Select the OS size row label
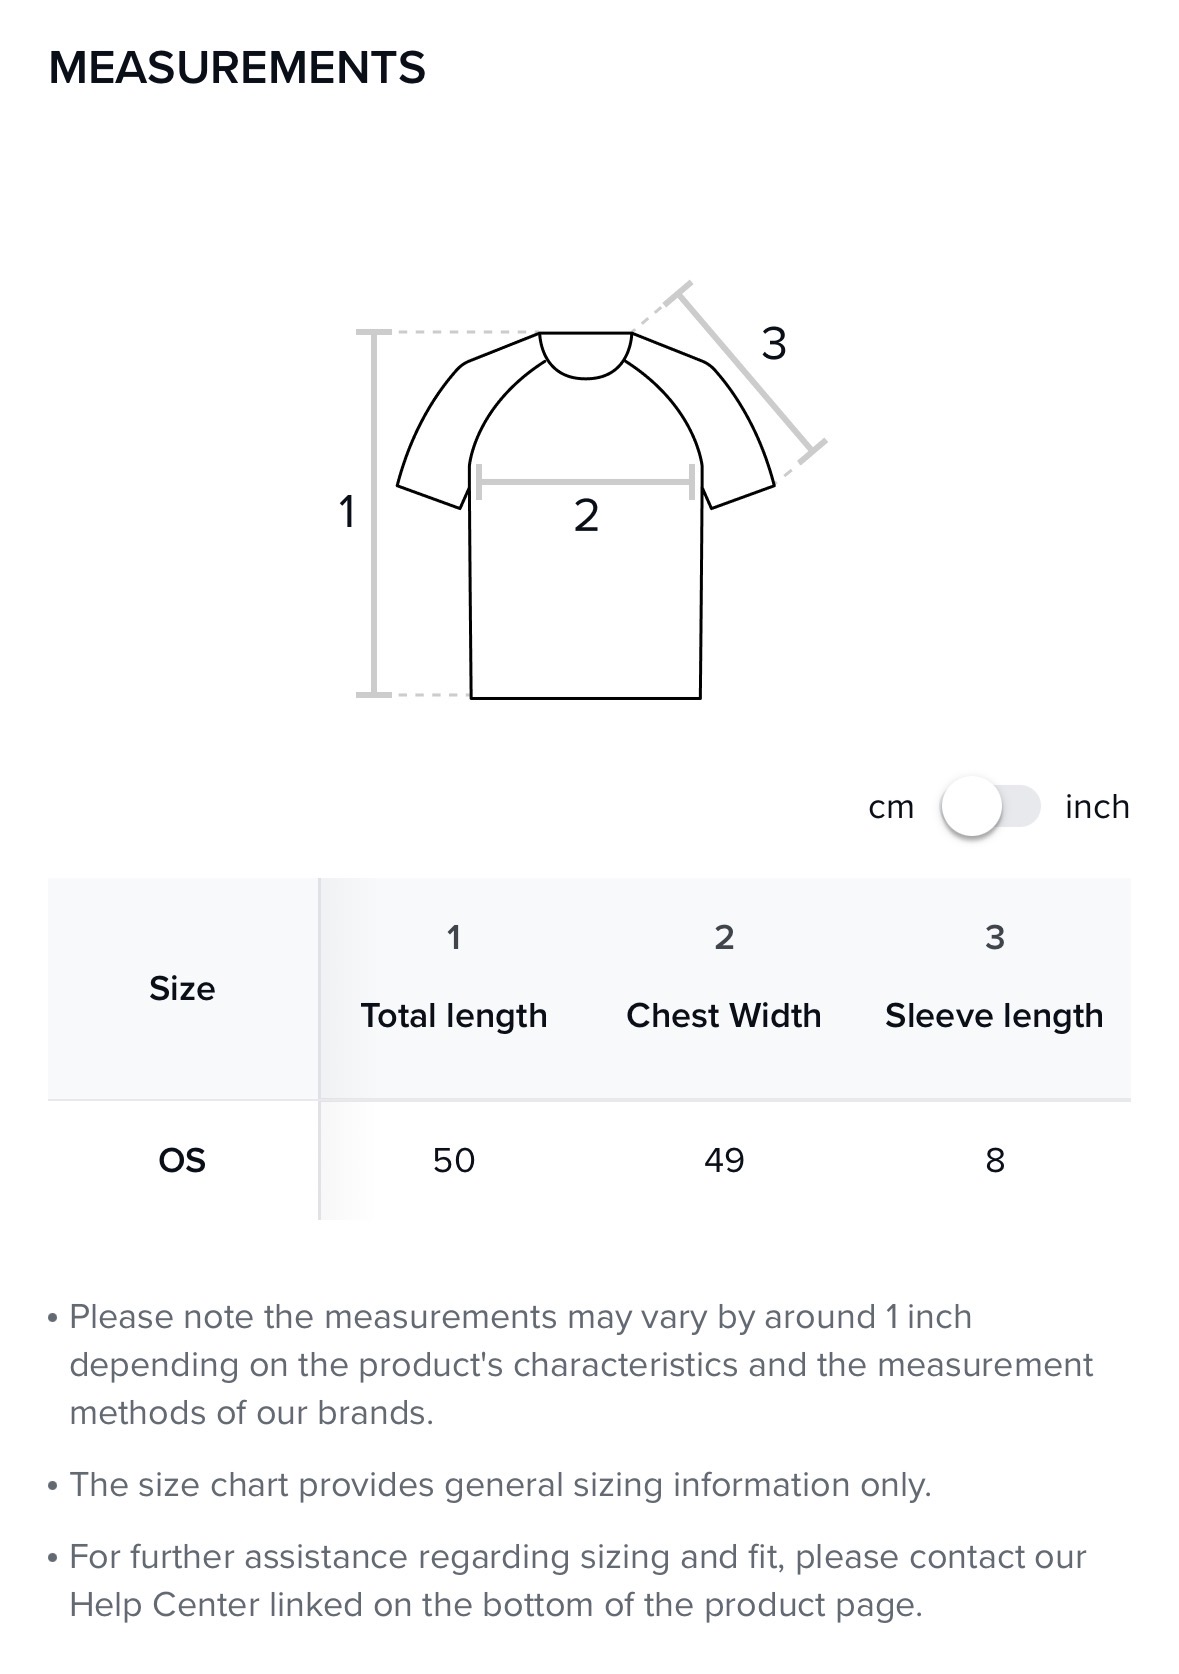Screen dimensions: 1179x1674 tap(182, 1160)
